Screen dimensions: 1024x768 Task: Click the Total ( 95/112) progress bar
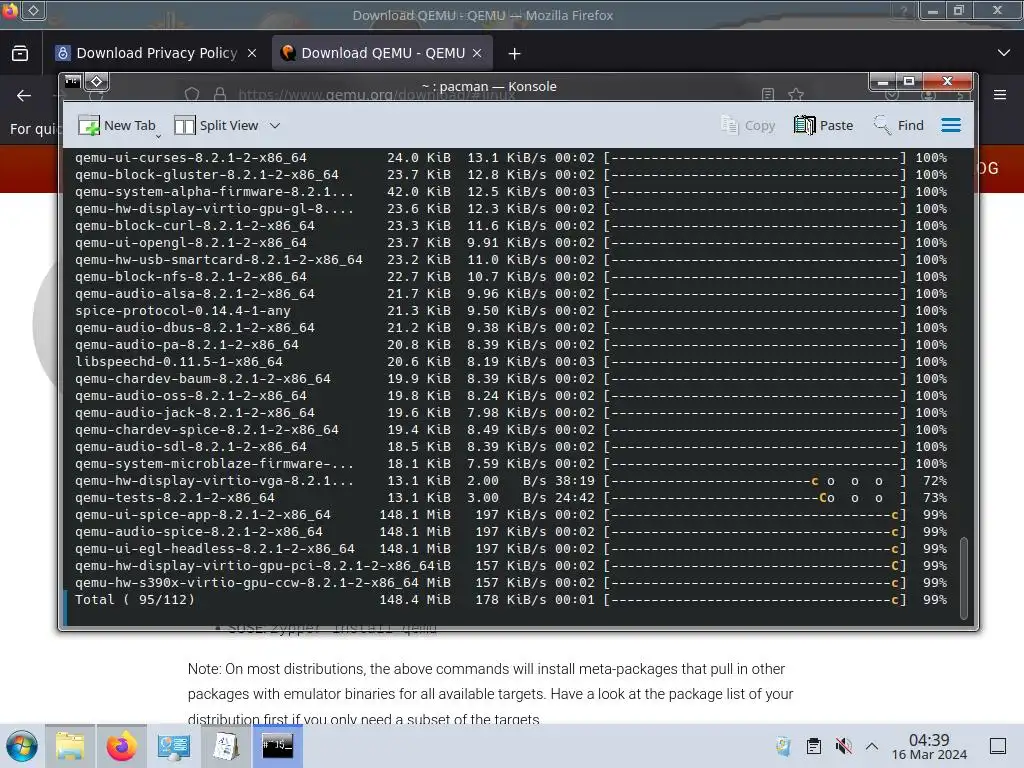pos(755,600)
